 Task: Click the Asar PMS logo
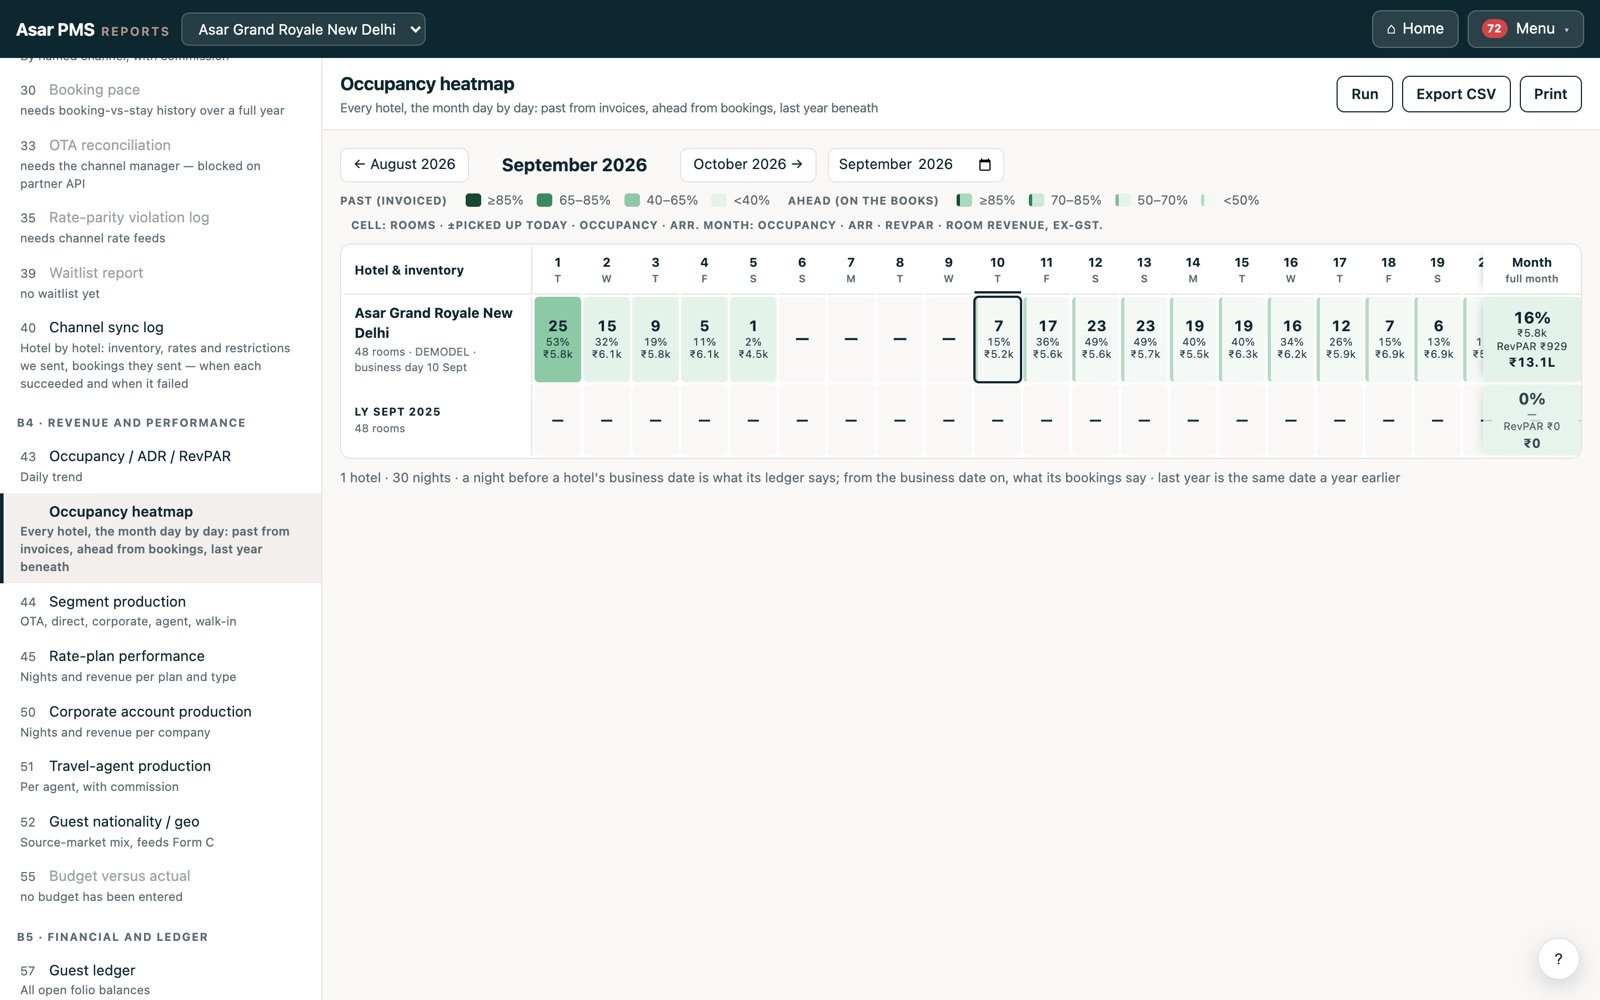pyautogui.click(x=55, y=29)
